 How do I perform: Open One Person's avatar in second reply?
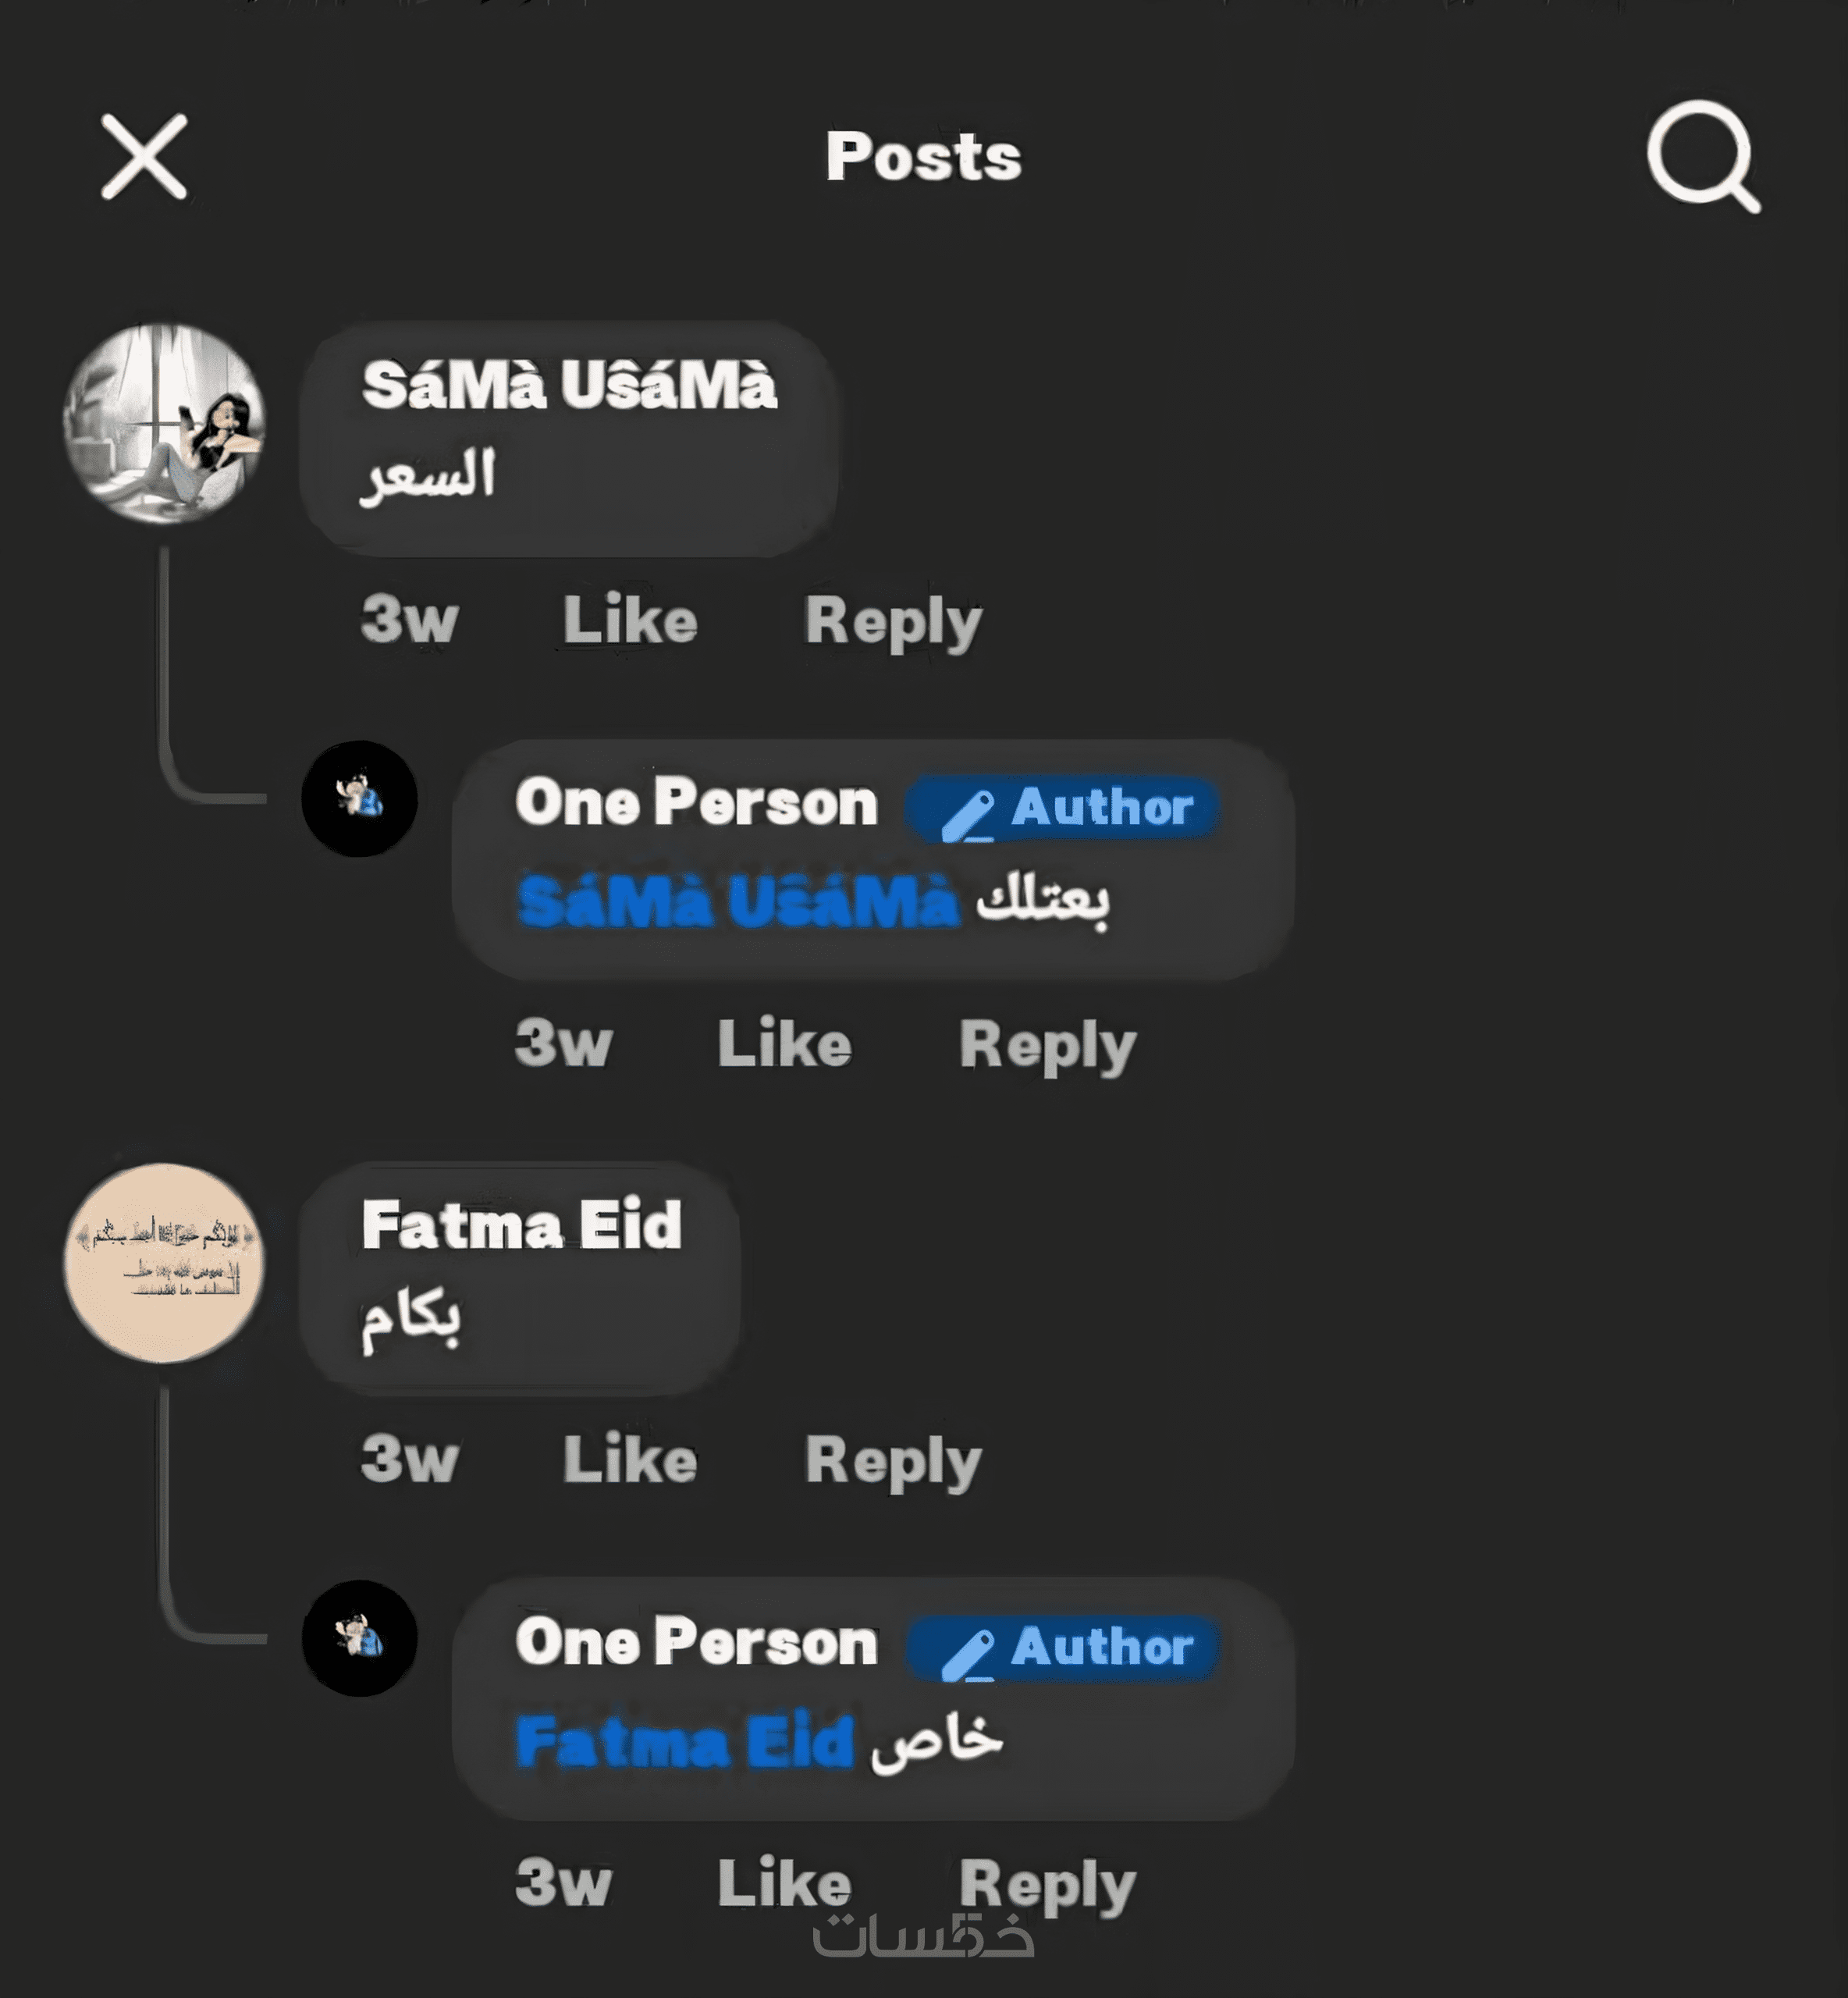(x=360, y=1638)
